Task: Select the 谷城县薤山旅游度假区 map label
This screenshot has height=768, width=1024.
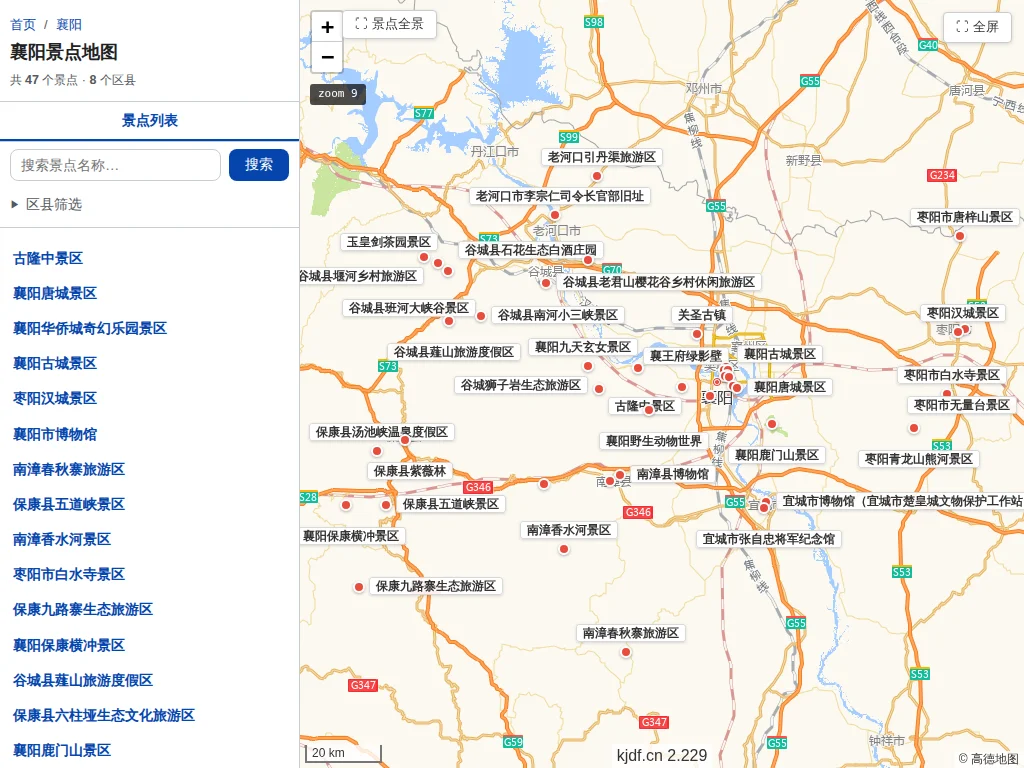Action: (454, 352)
